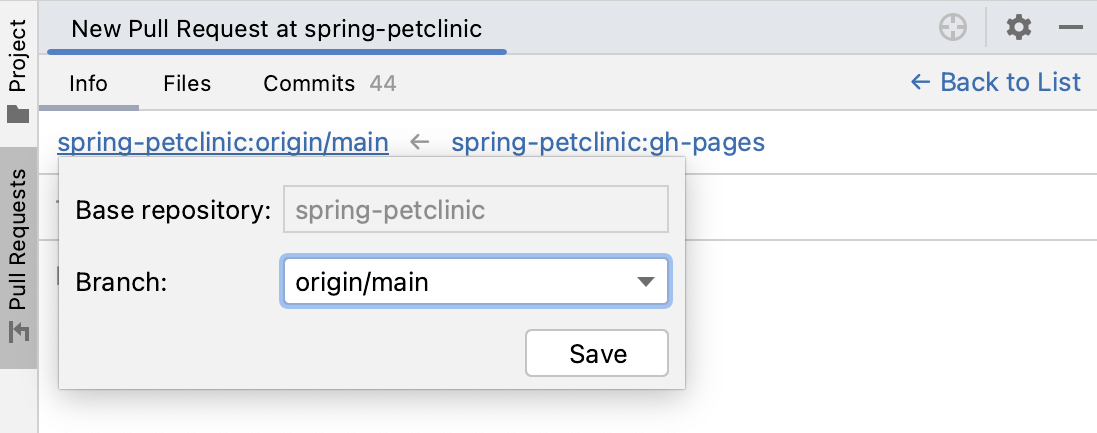Open the Commits tab
Viewport: 1097px width, 433px height.
tap(309, 83)
